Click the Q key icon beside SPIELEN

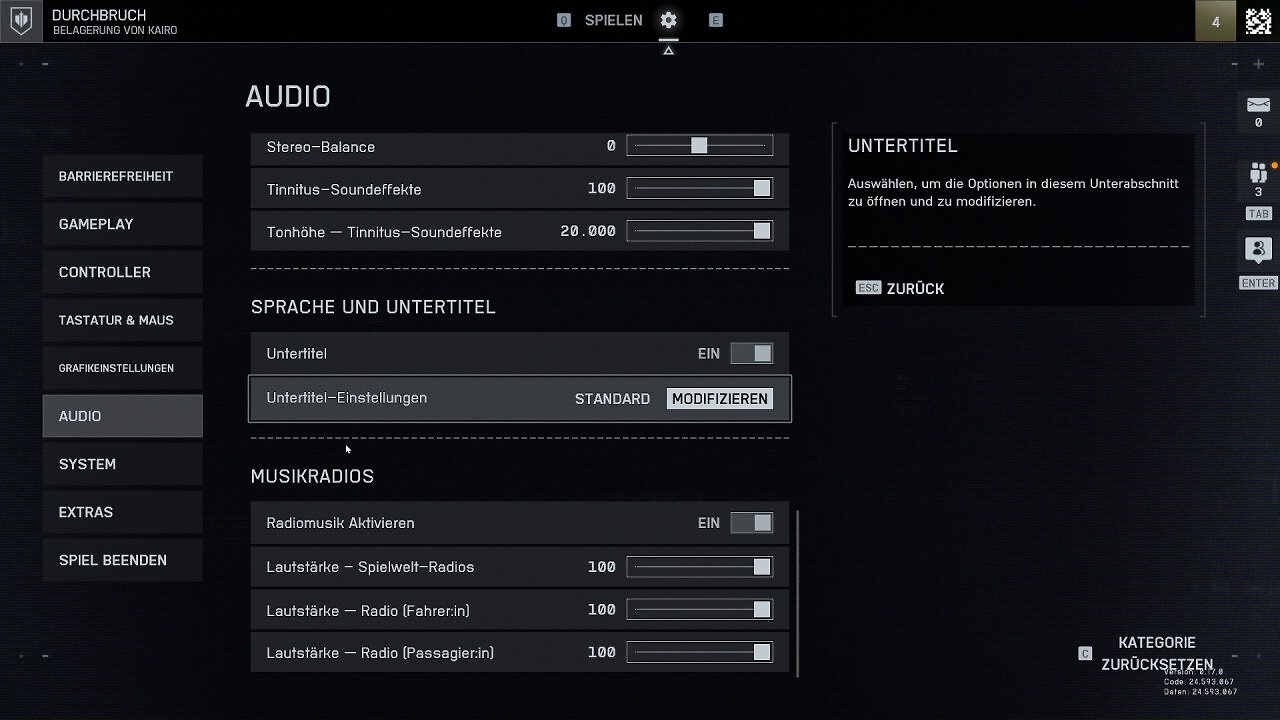564,20
